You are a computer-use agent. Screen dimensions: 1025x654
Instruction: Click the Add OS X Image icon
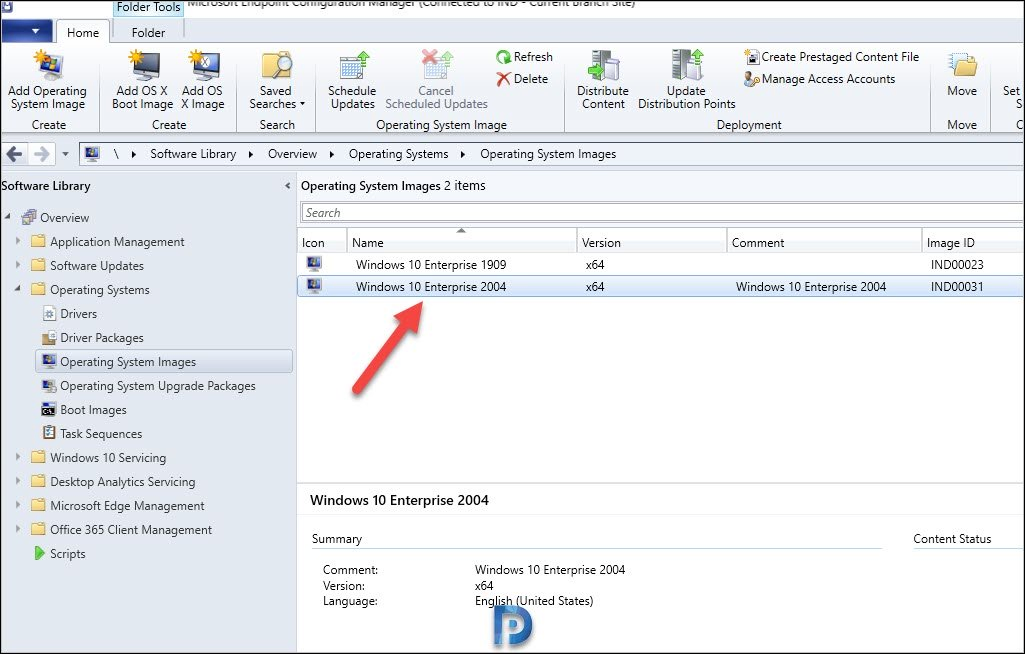point(204,65)
